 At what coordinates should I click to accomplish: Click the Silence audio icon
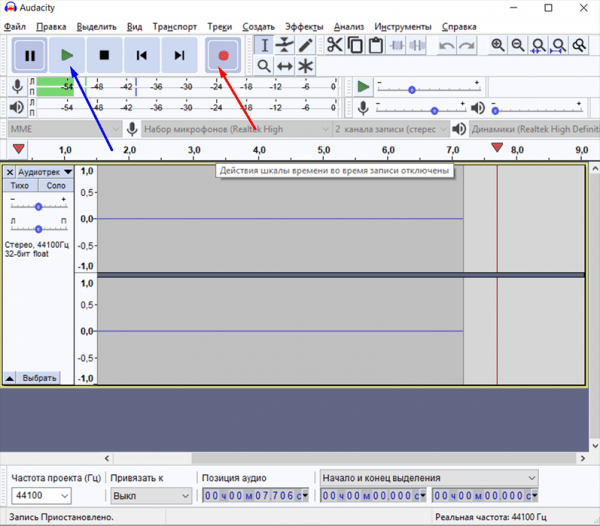pos(417,45)
